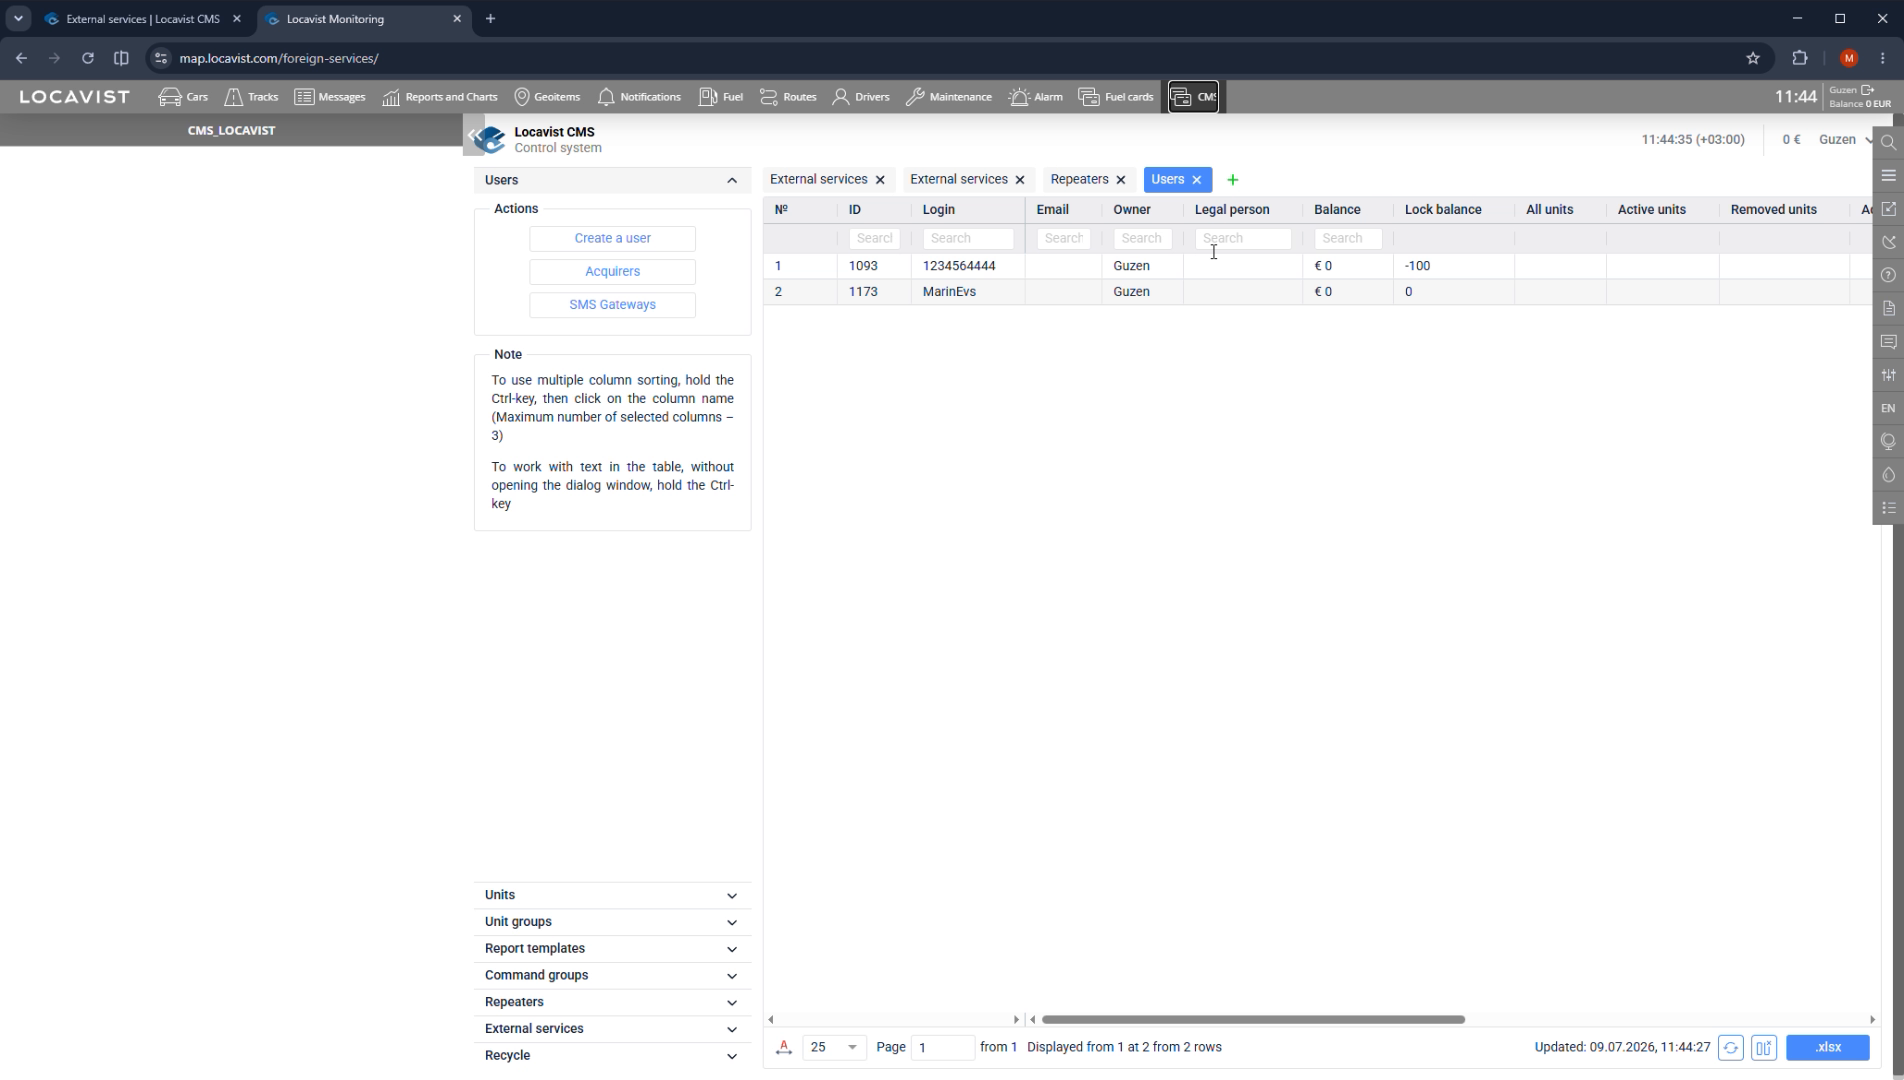Open the Drivers section
This screenshot has height=1080, width=1904.
(860, 97)
